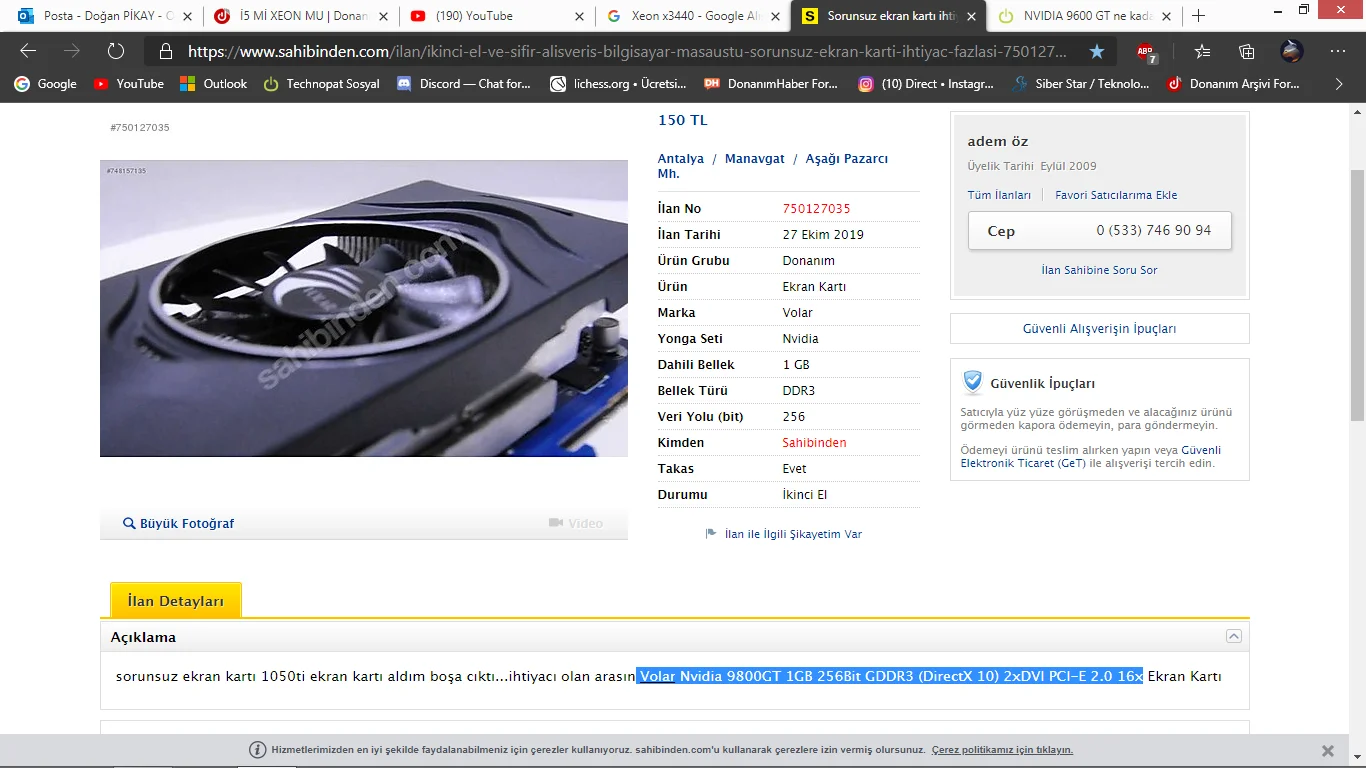Click the Ürün value Ekran Kartı

814,287
